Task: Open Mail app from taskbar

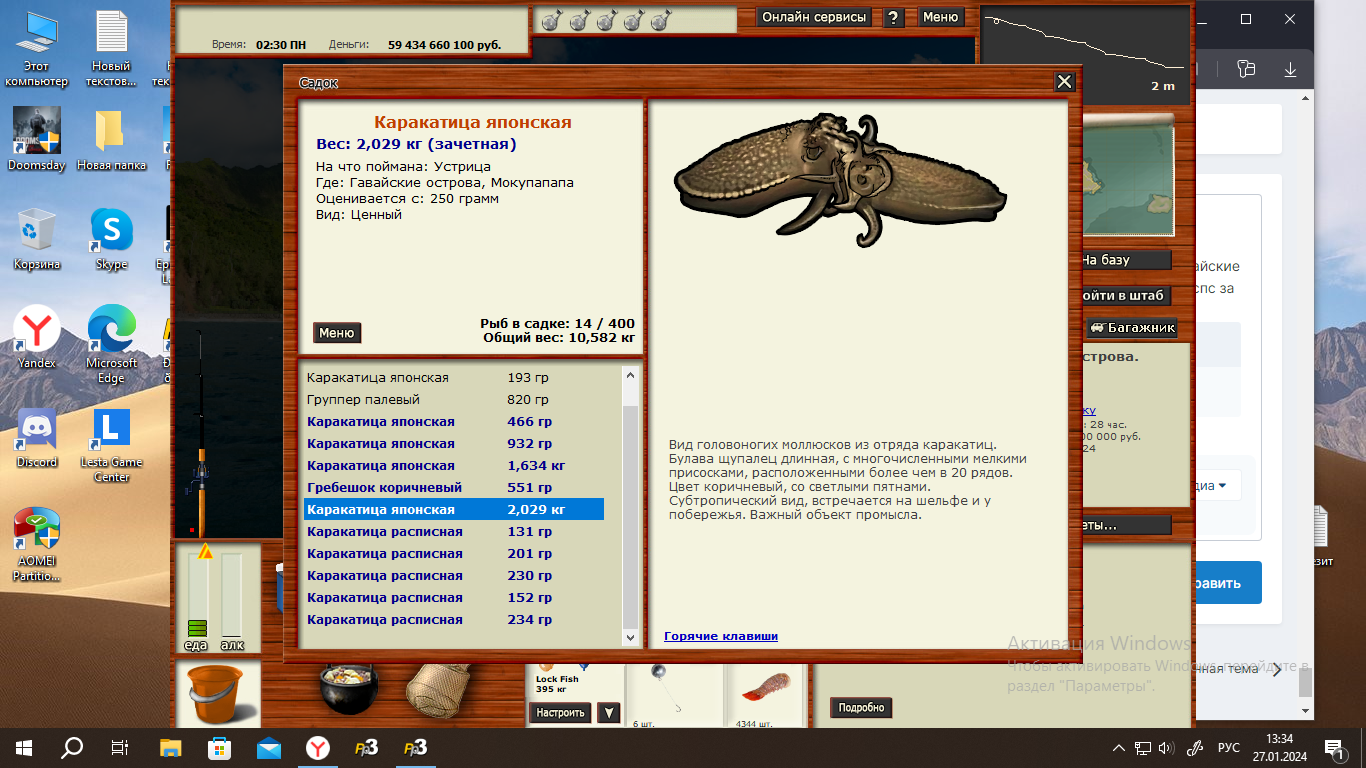Action: (x=268, y=747)
